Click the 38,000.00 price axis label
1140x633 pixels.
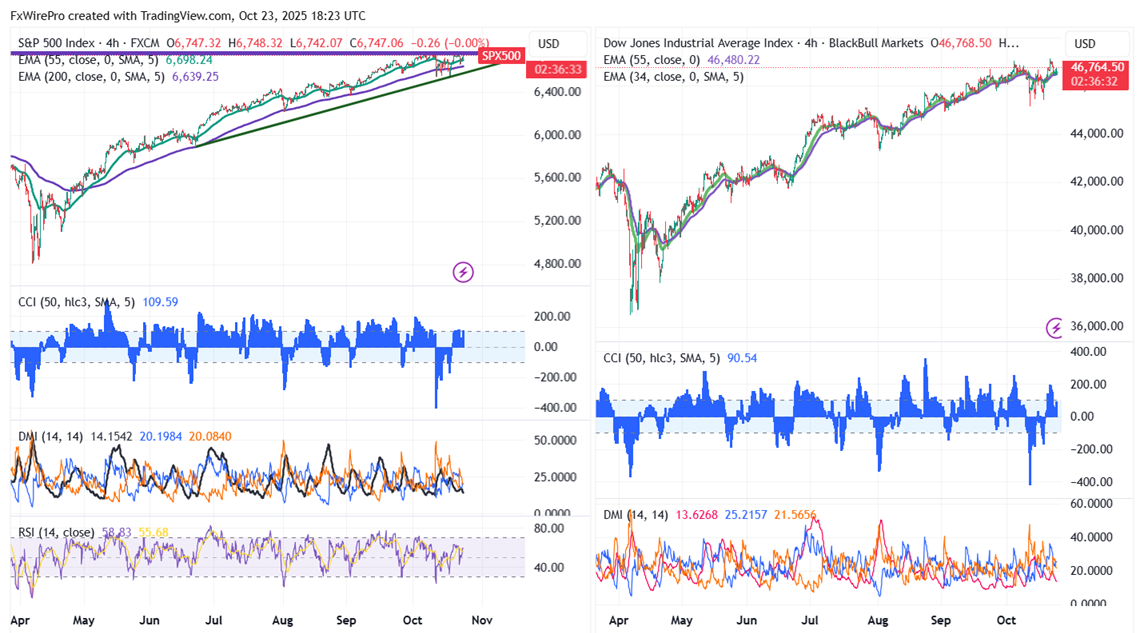coord(1097,278)
